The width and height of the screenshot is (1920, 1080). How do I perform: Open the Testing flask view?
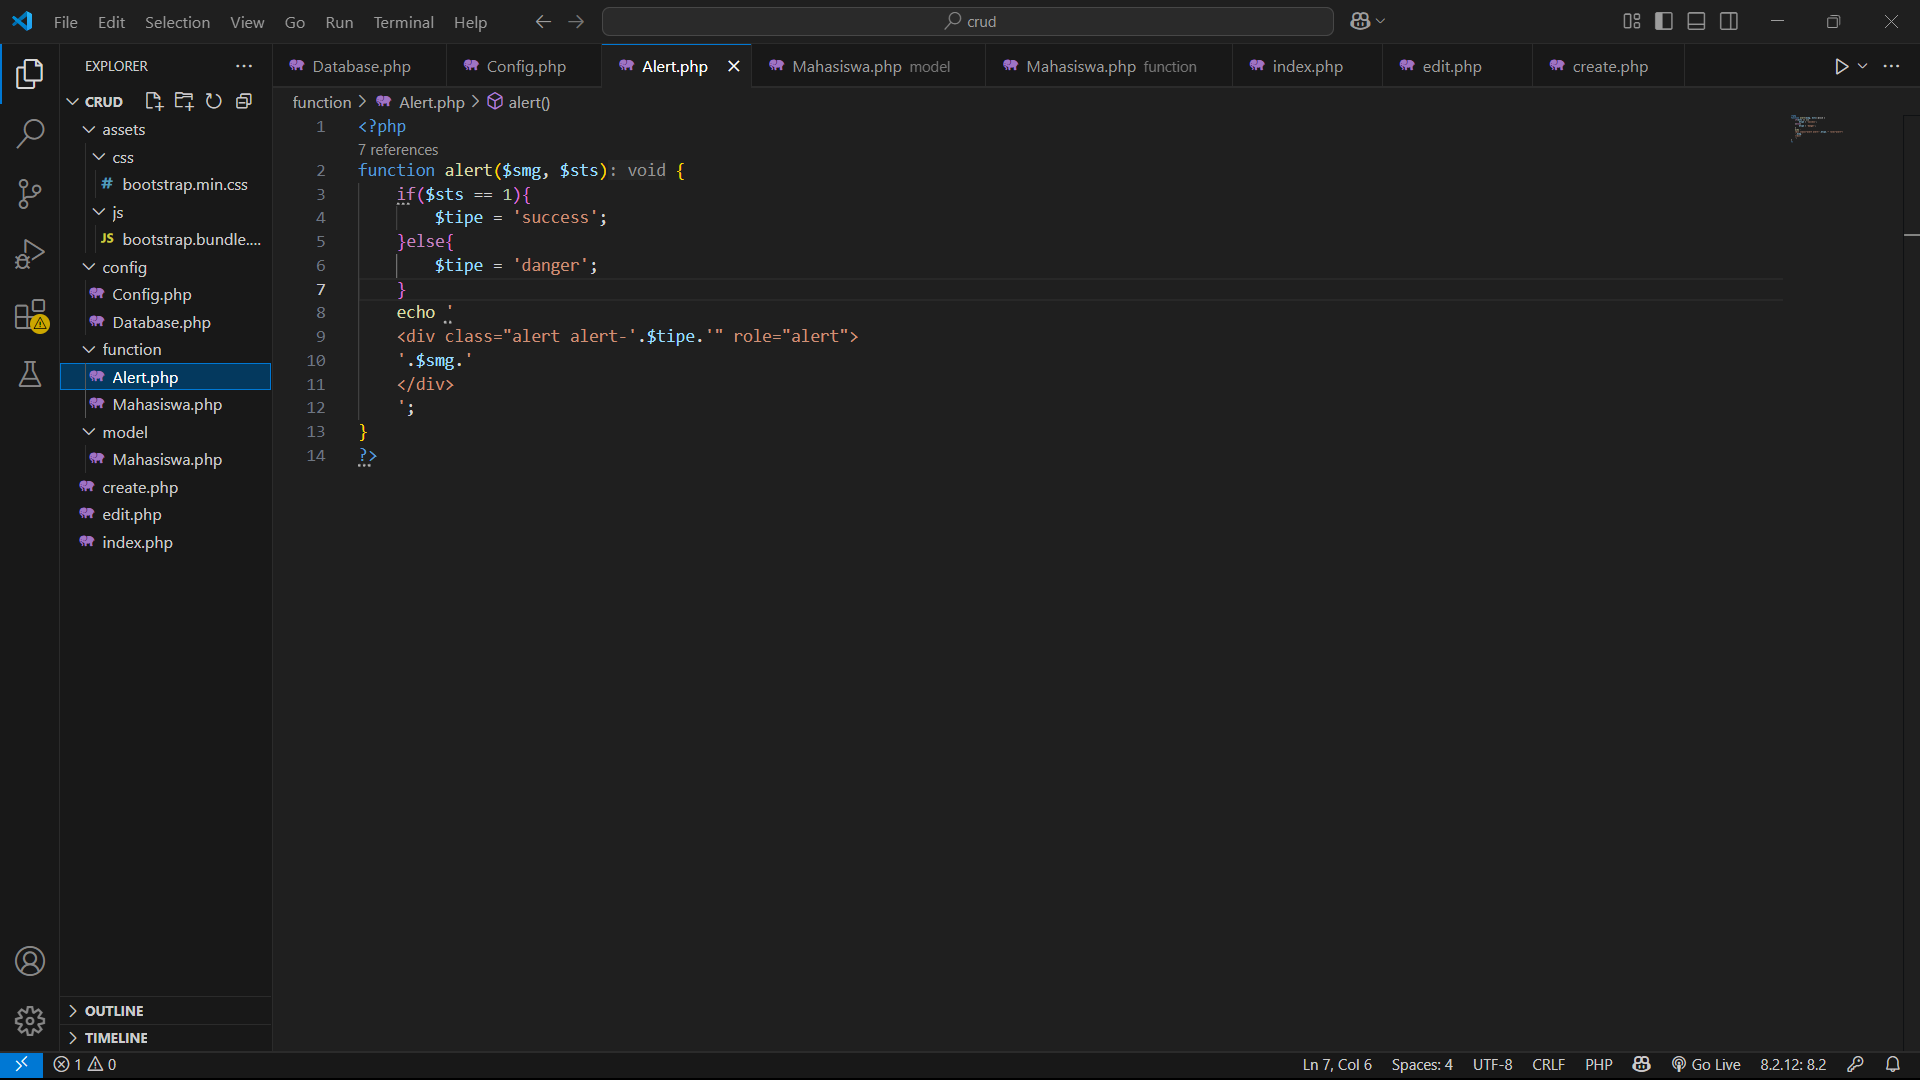(30, 375)
